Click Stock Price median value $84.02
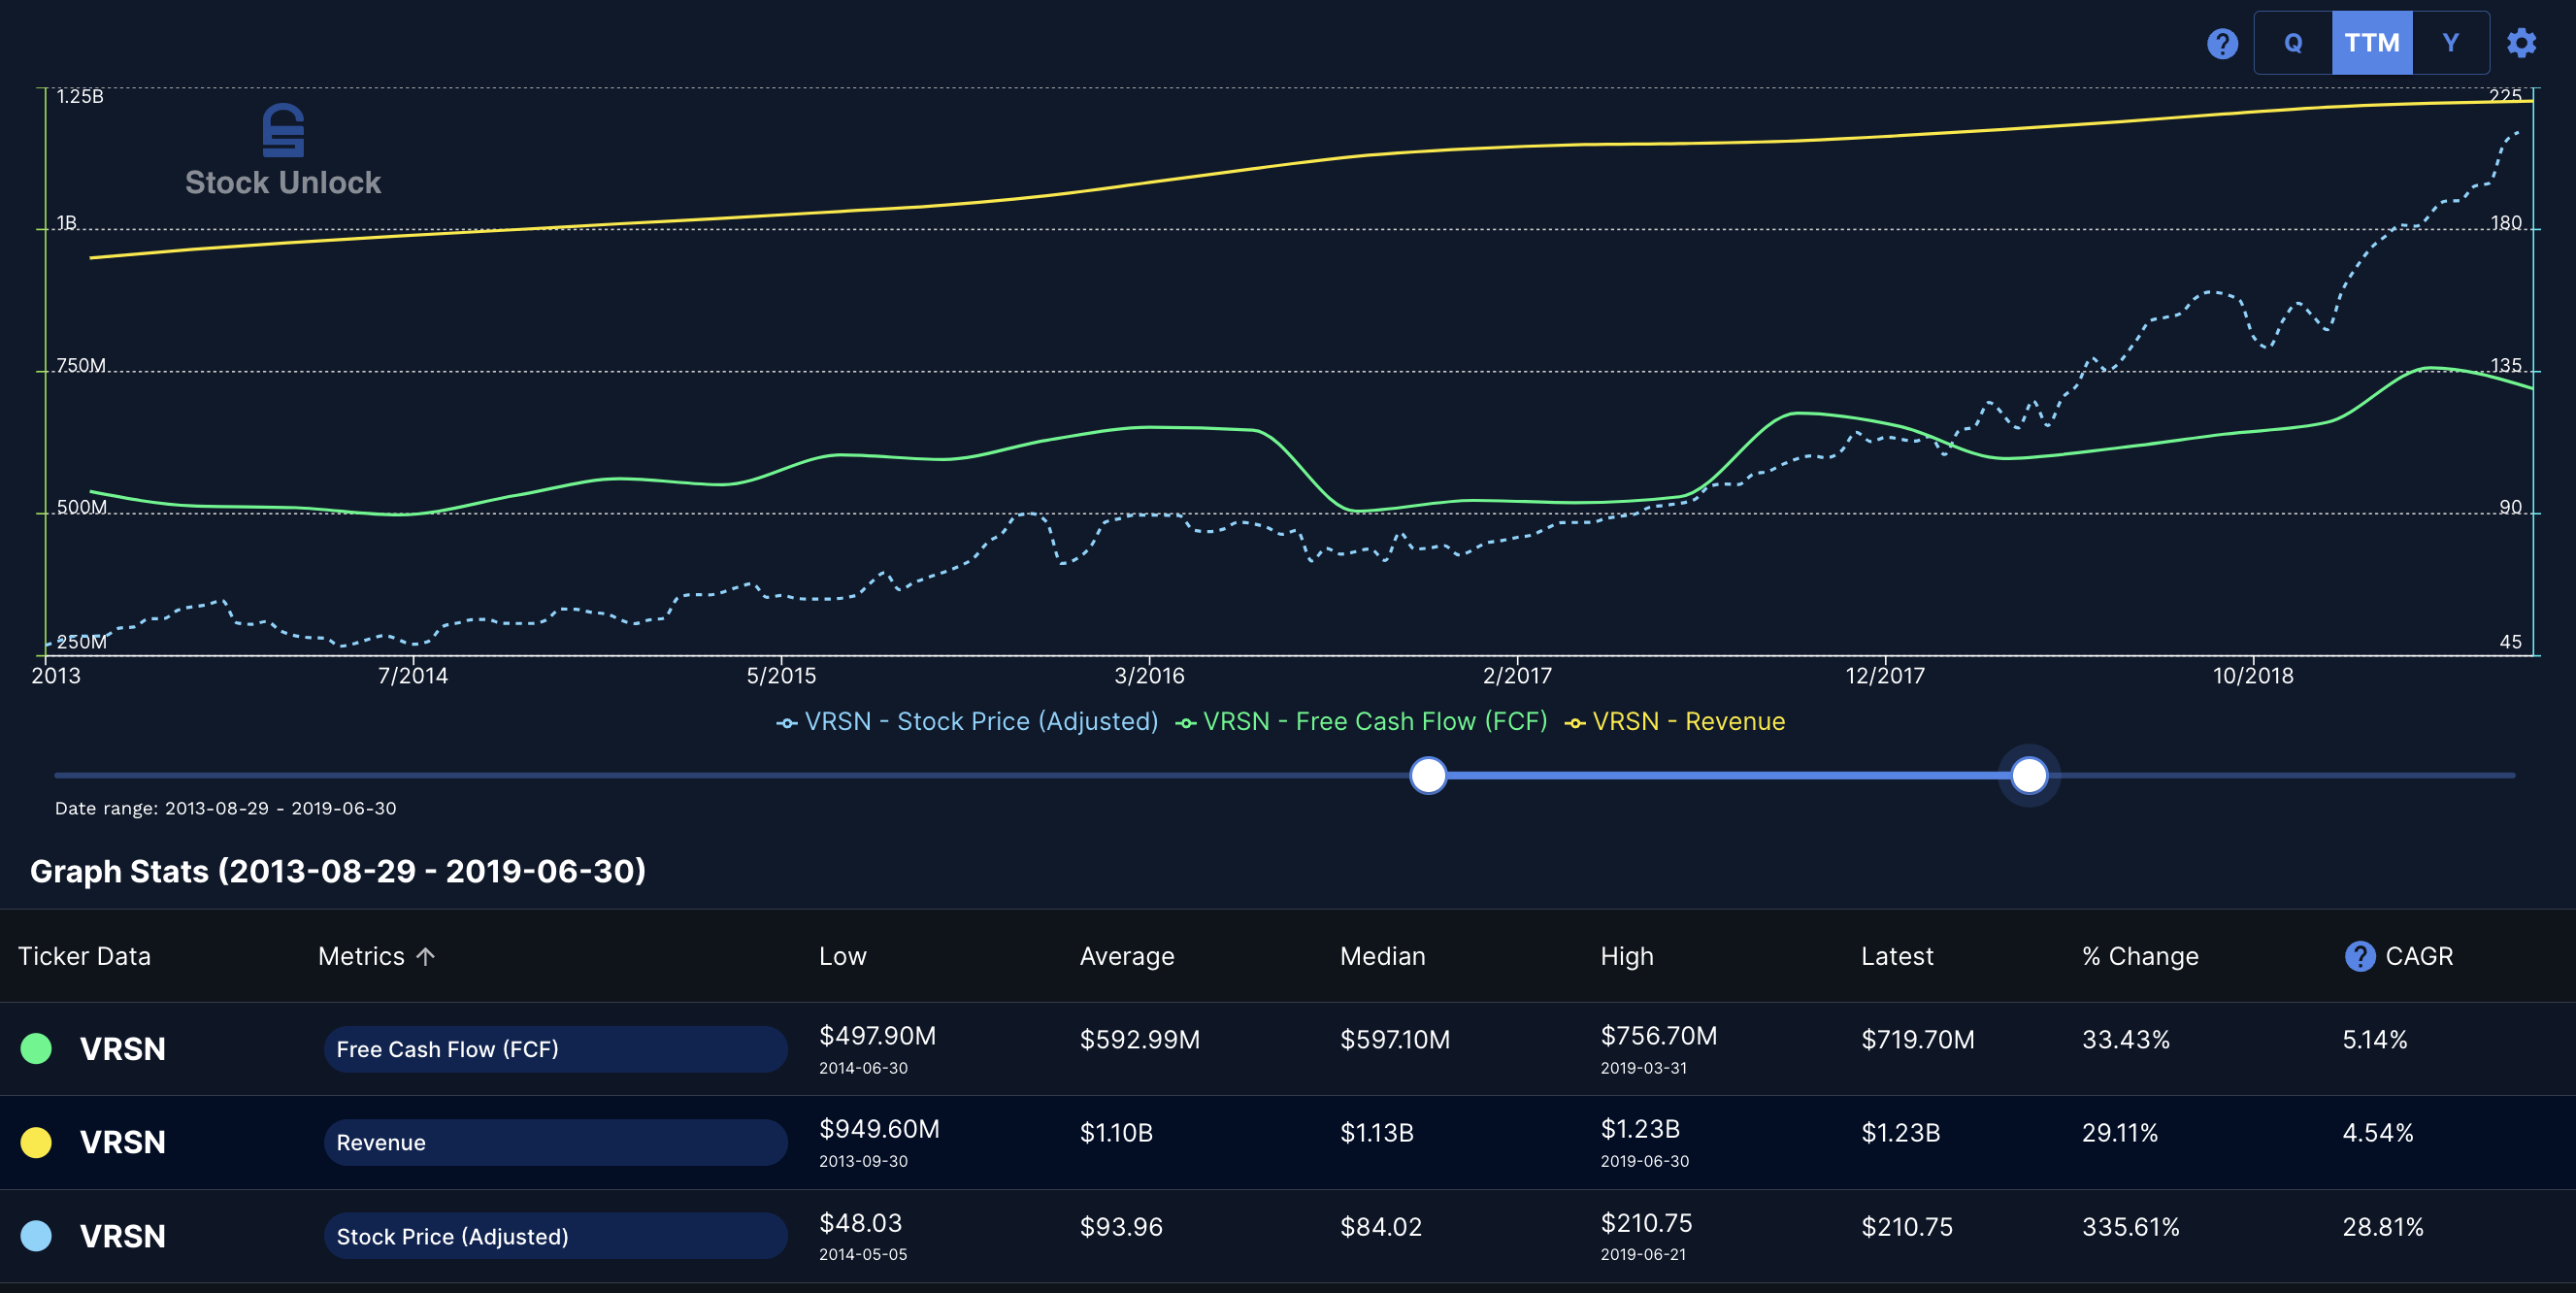Viewport: 2576px width, 1293px height. 1381,1226
